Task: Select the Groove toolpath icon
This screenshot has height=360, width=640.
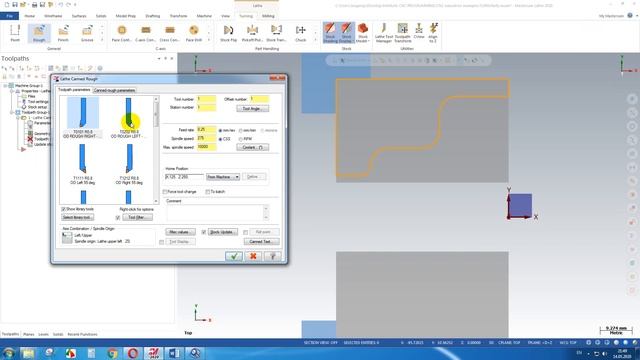Action: pos(87,33)
